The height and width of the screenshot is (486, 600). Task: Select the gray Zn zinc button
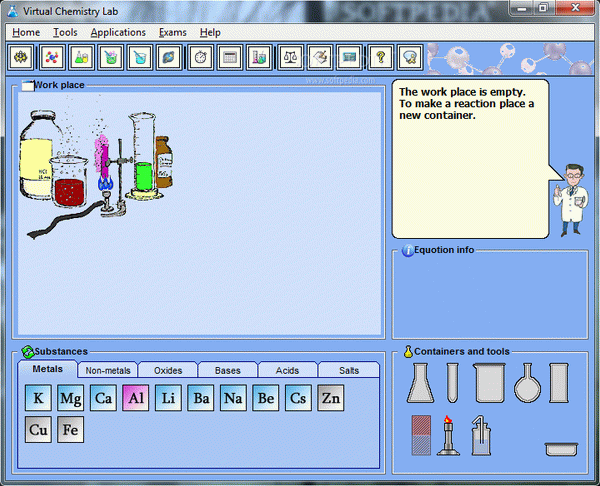(x=331, y=398)
